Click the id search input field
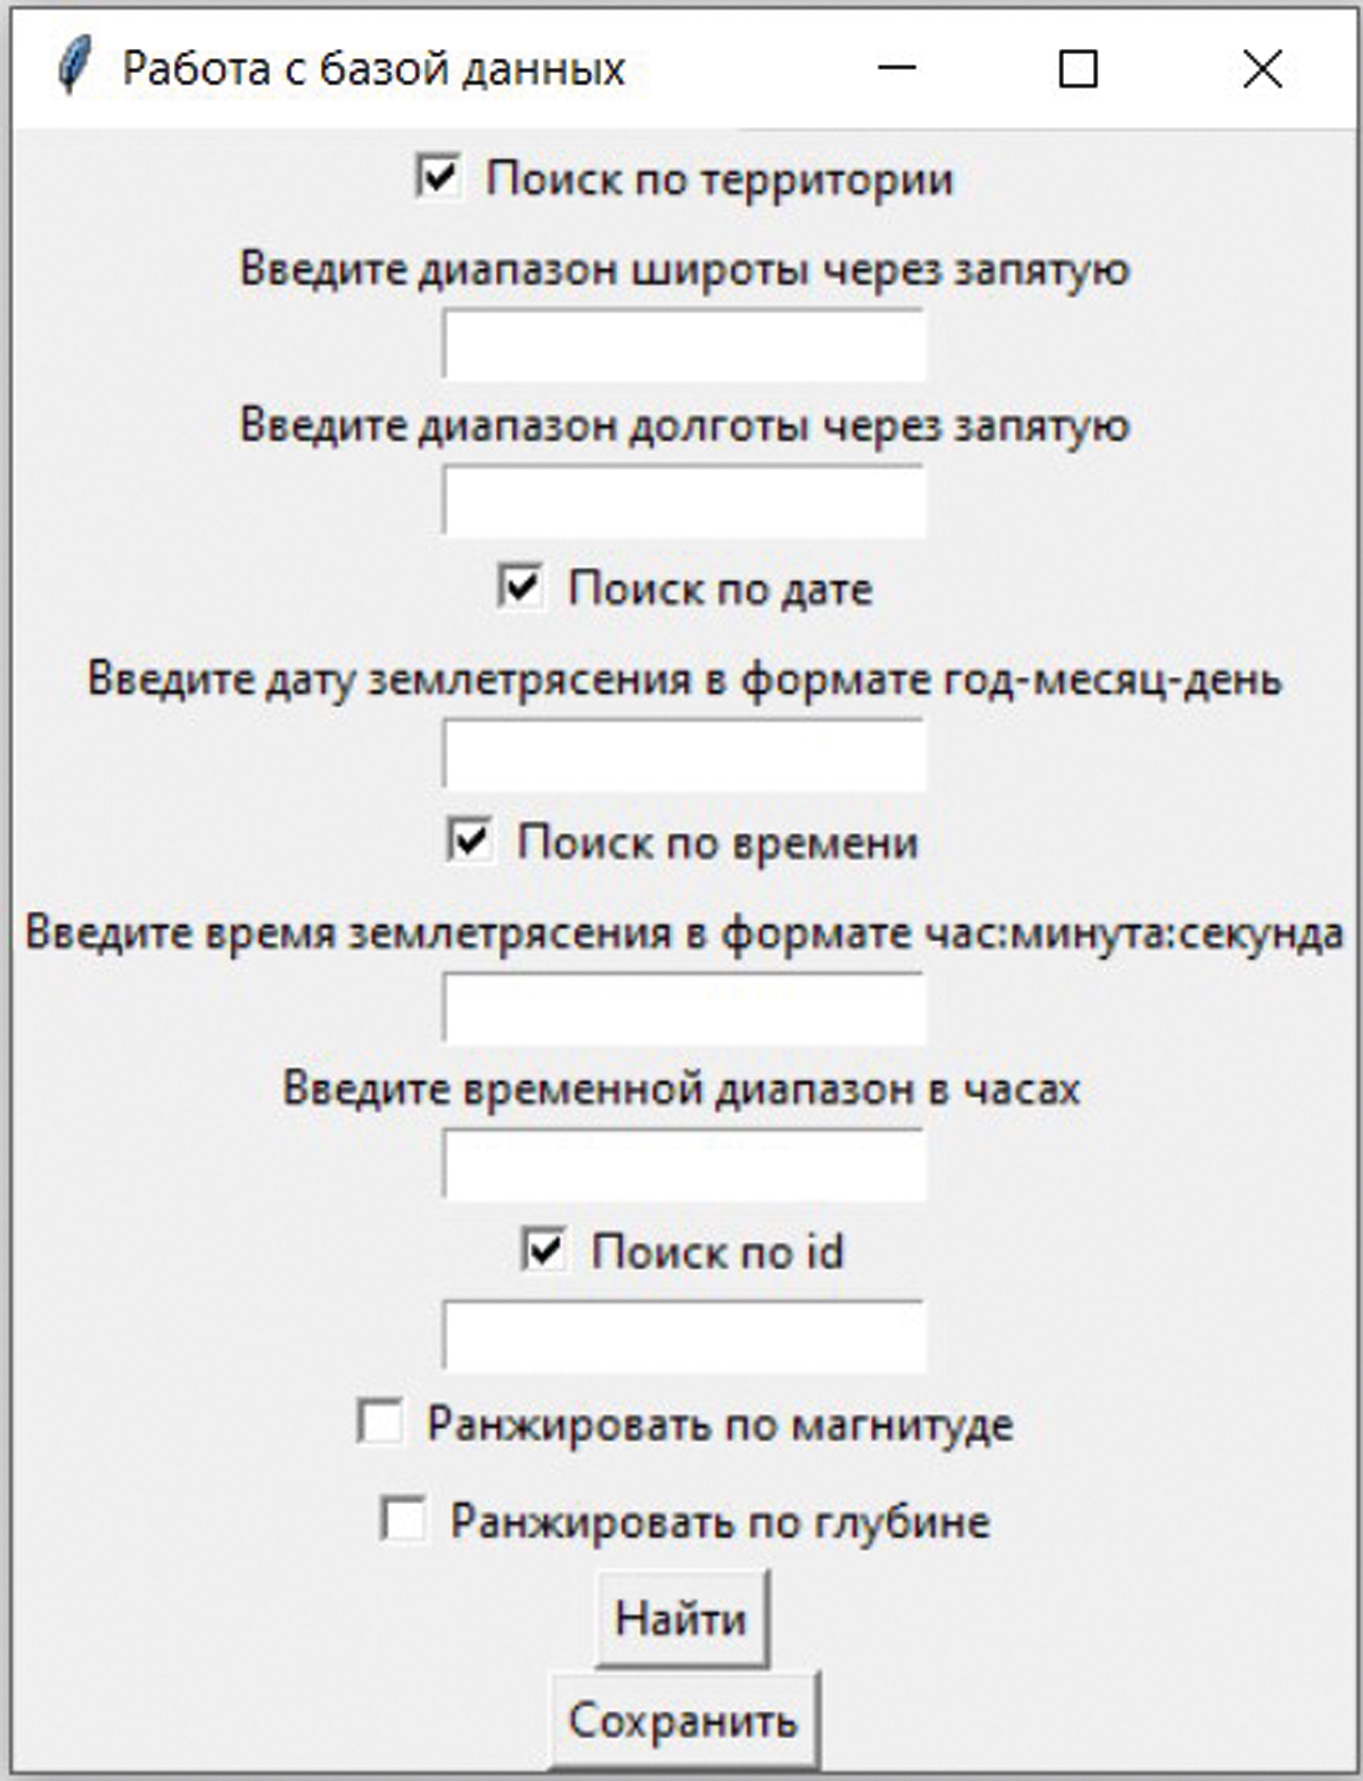 [x=684, y=1335]
